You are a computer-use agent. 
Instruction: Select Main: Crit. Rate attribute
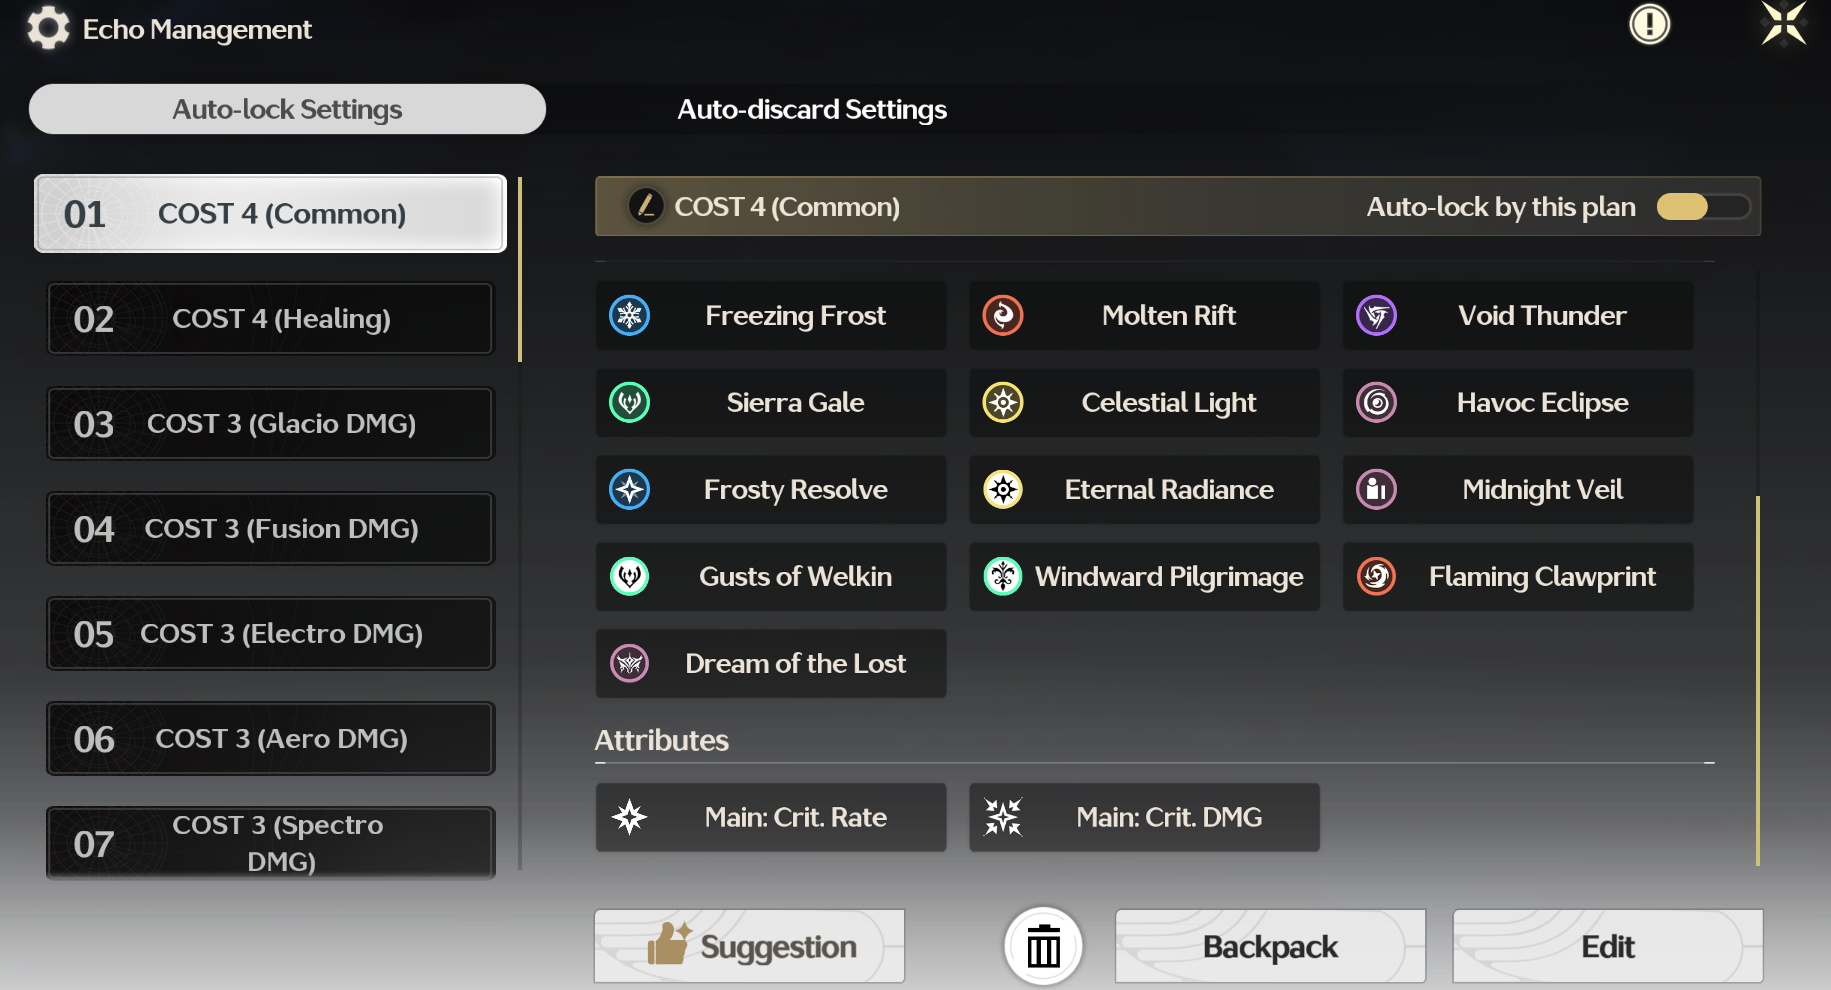click(x=771, y=818)
